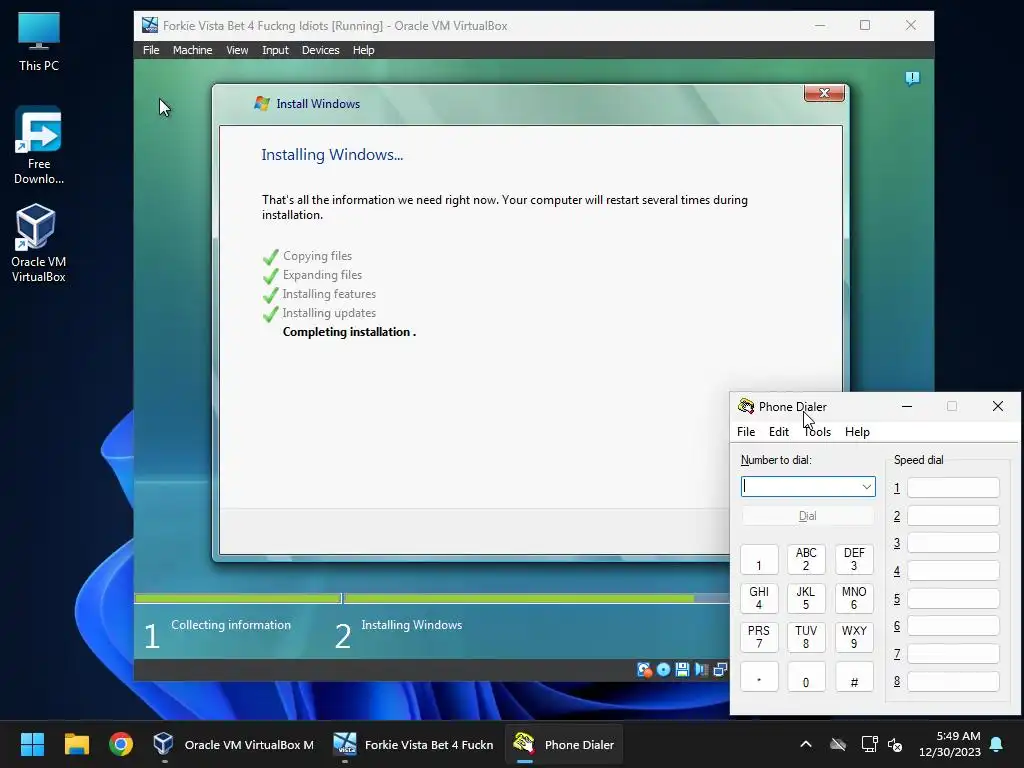This screenshot has height=768, width=1024.
Task: Open the Phone Dialer Edit menu
Action: [778, 432]
